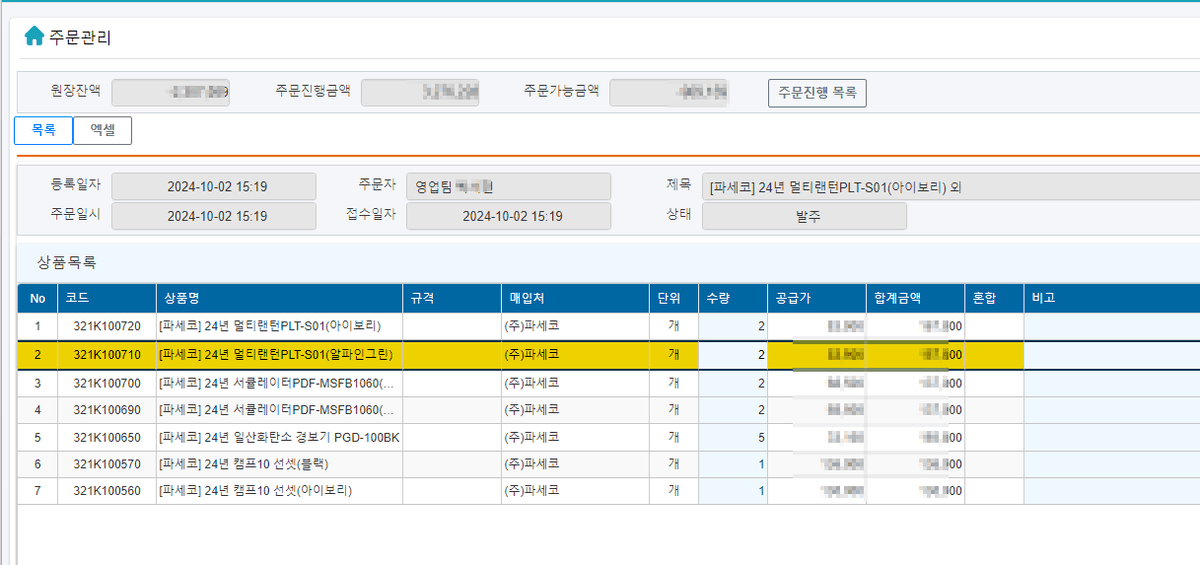This screenshot has height=565, width=1200.
Task: Click the 수량 column header
Action: (732, 298)
